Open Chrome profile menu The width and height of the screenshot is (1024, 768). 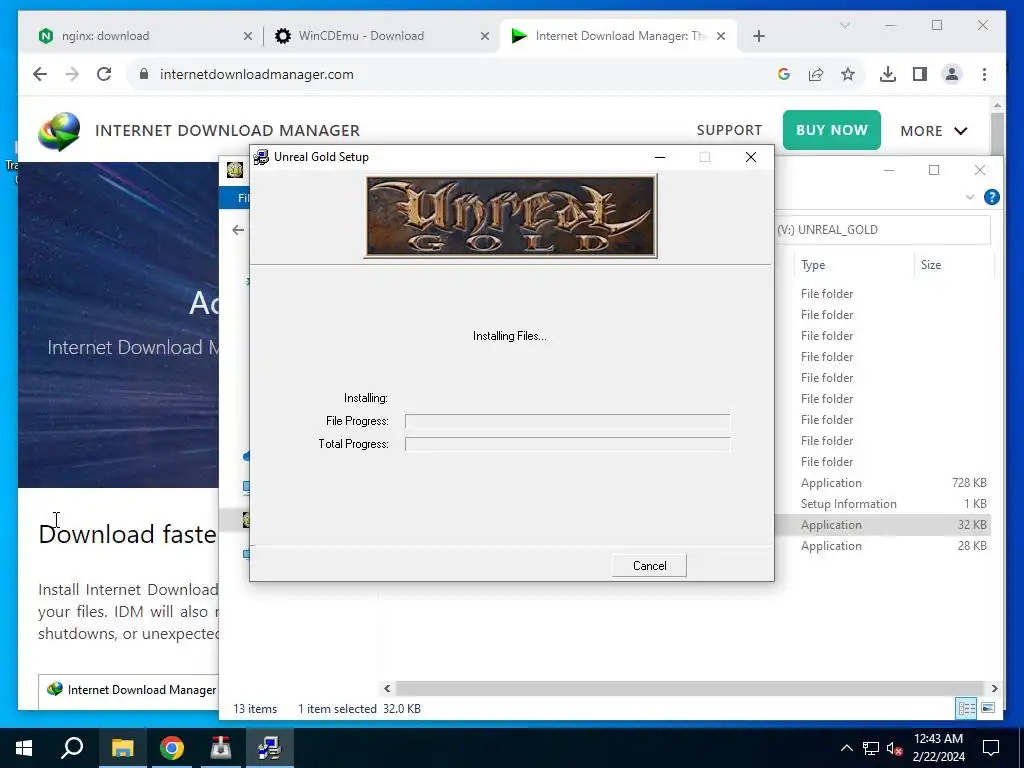click(x=952, y=74)
